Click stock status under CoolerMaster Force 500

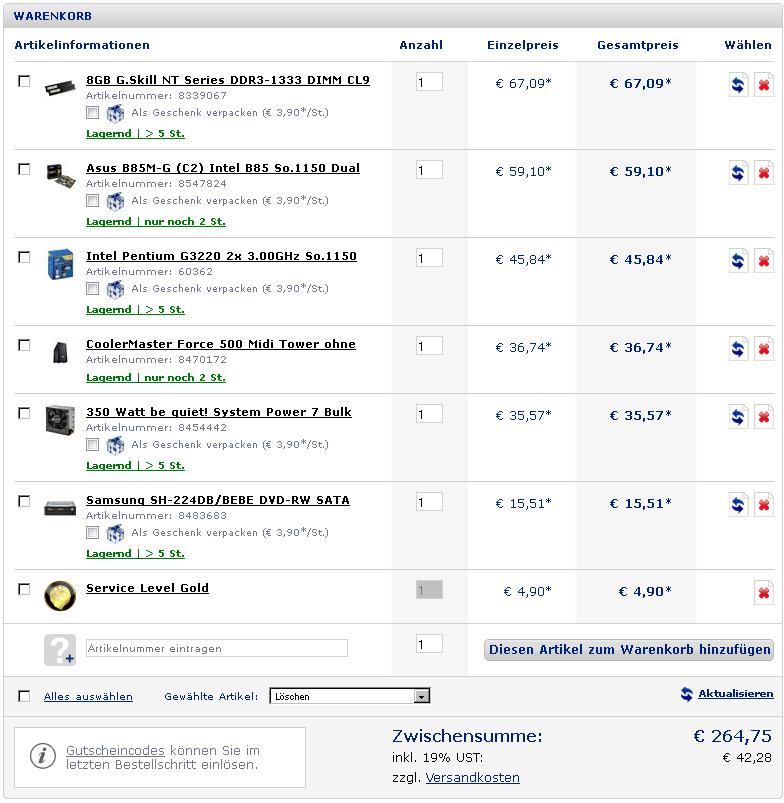[x=156, y=378]
